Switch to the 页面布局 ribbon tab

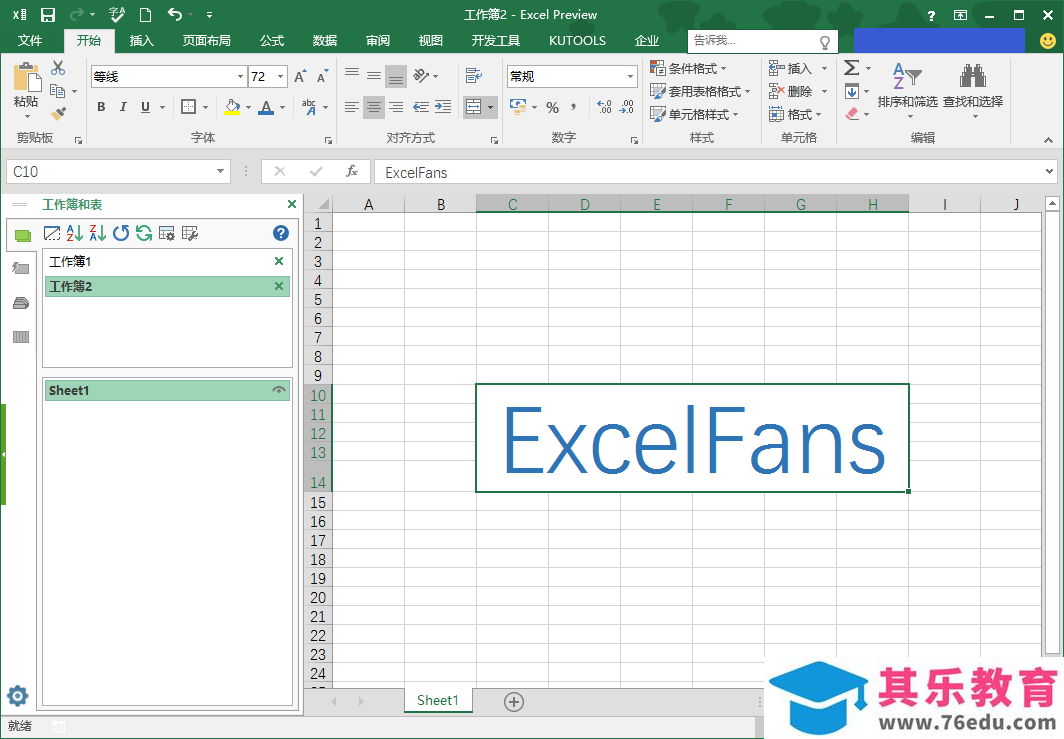click(206, 41)
